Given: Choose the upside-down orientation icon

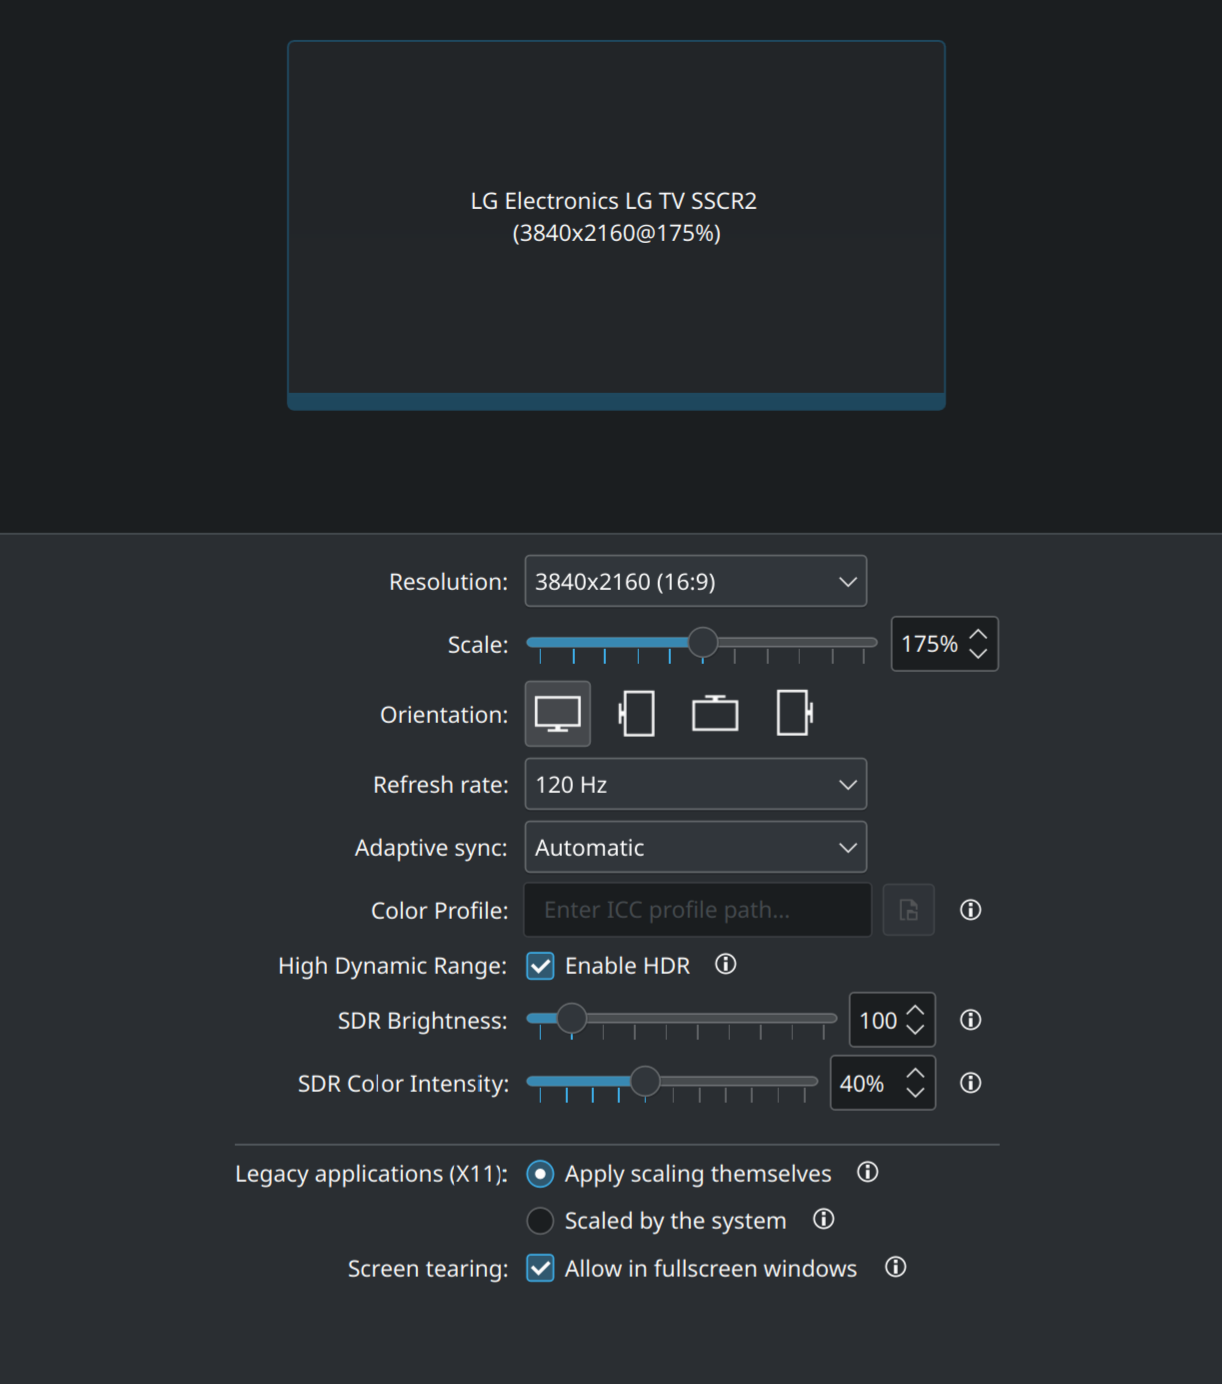Looking at the screenshot, I should click(x=715, y=714).
